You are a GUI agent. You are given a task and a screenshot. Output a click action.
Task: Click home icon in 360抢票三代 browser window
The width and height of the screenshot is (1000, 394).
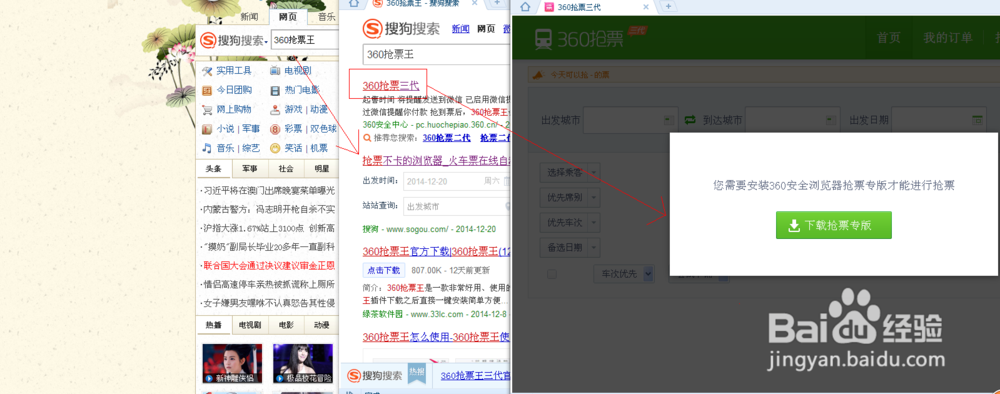pos(526,6)
